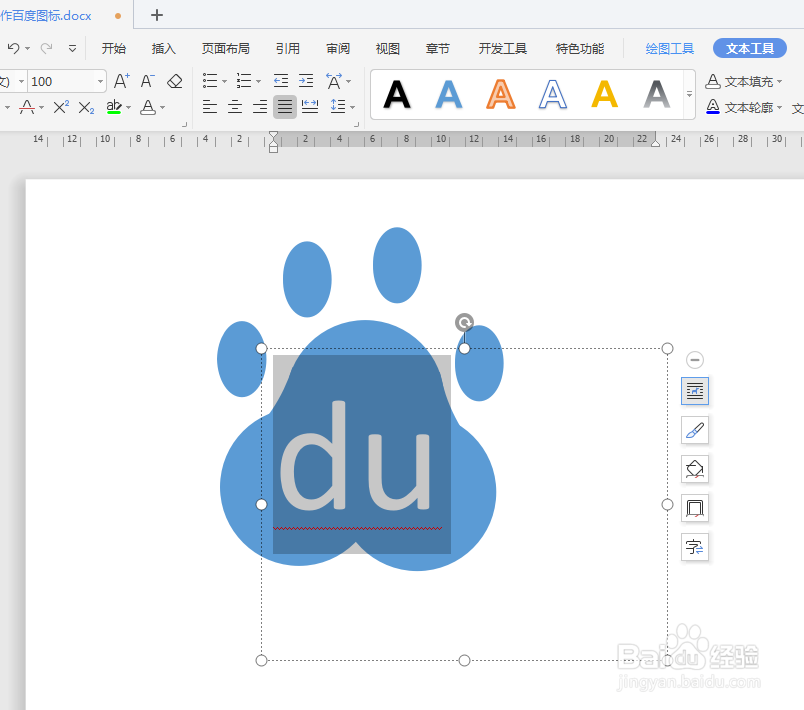Apply orange outlined text style A
This screenshot has width=804, height=710.
(x=501, y=95)
